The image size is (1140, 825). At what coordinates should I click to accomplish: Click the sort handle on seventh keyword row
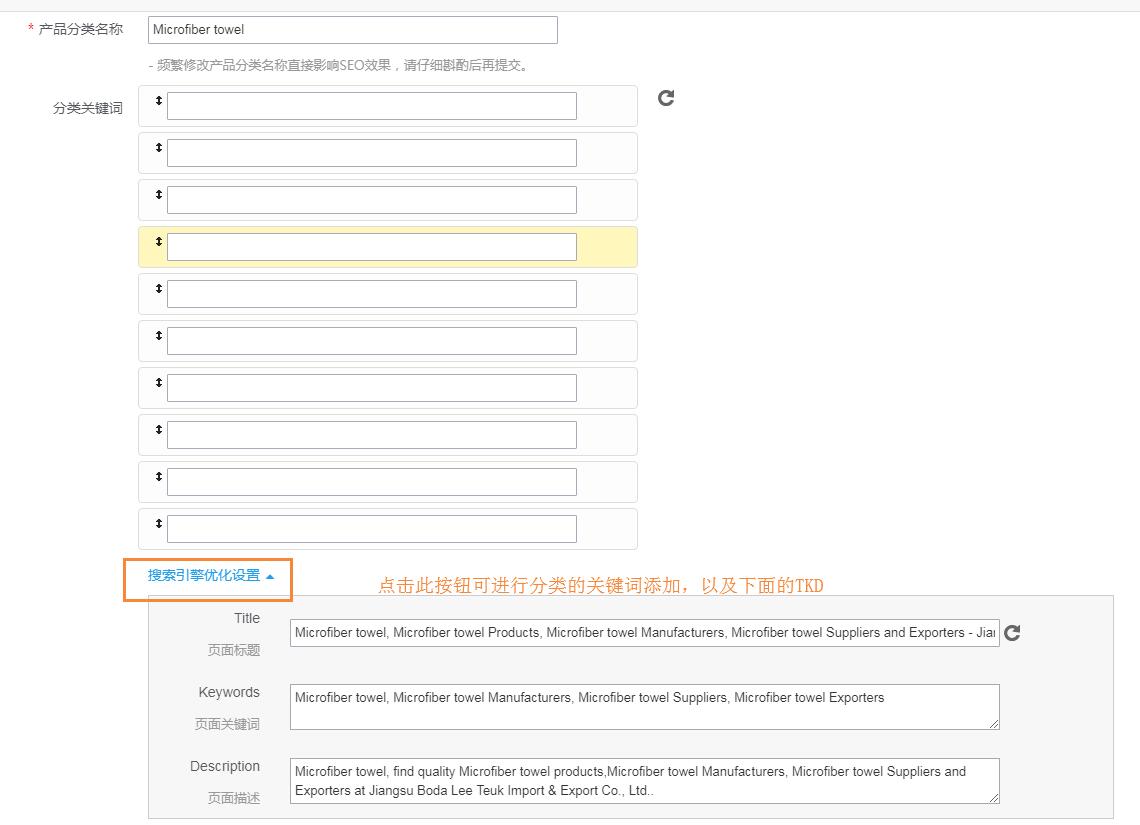pos(158,383)
